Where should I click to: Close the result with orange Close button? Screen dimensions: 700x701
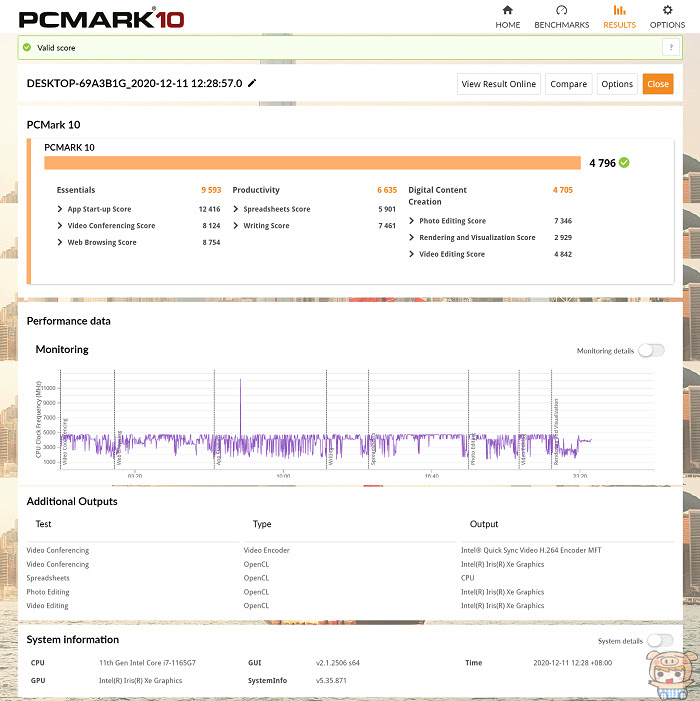pos(658,84)
